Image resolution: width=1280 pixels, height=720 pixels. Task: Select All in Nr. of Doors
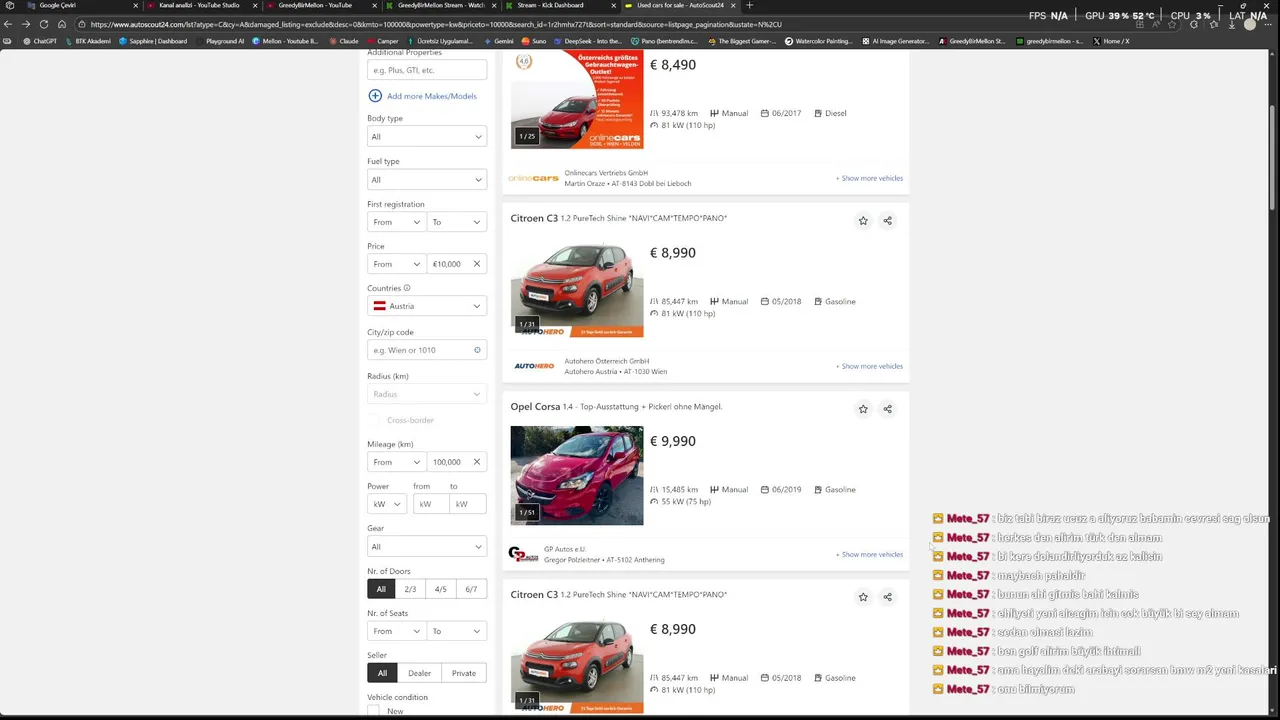tap(381, 589)
